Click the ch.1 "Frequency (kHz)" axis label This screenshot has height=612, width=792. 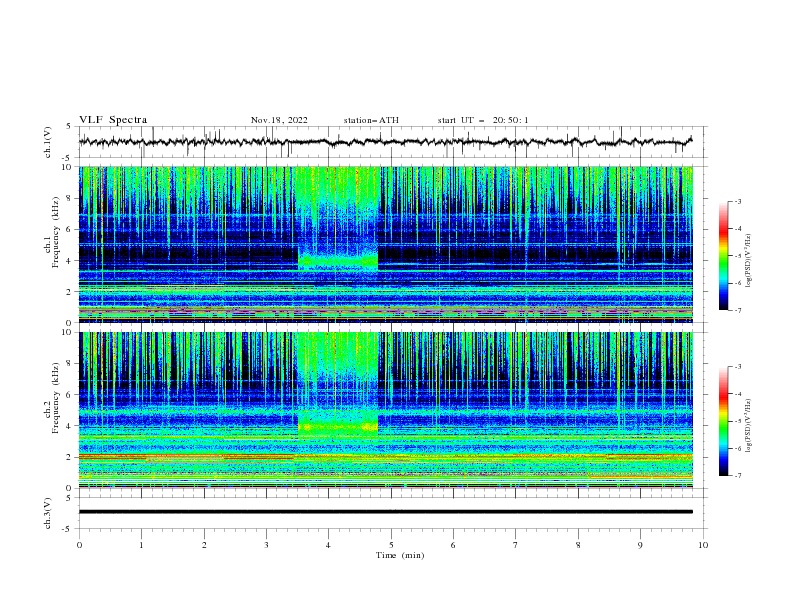click(56, 230)
